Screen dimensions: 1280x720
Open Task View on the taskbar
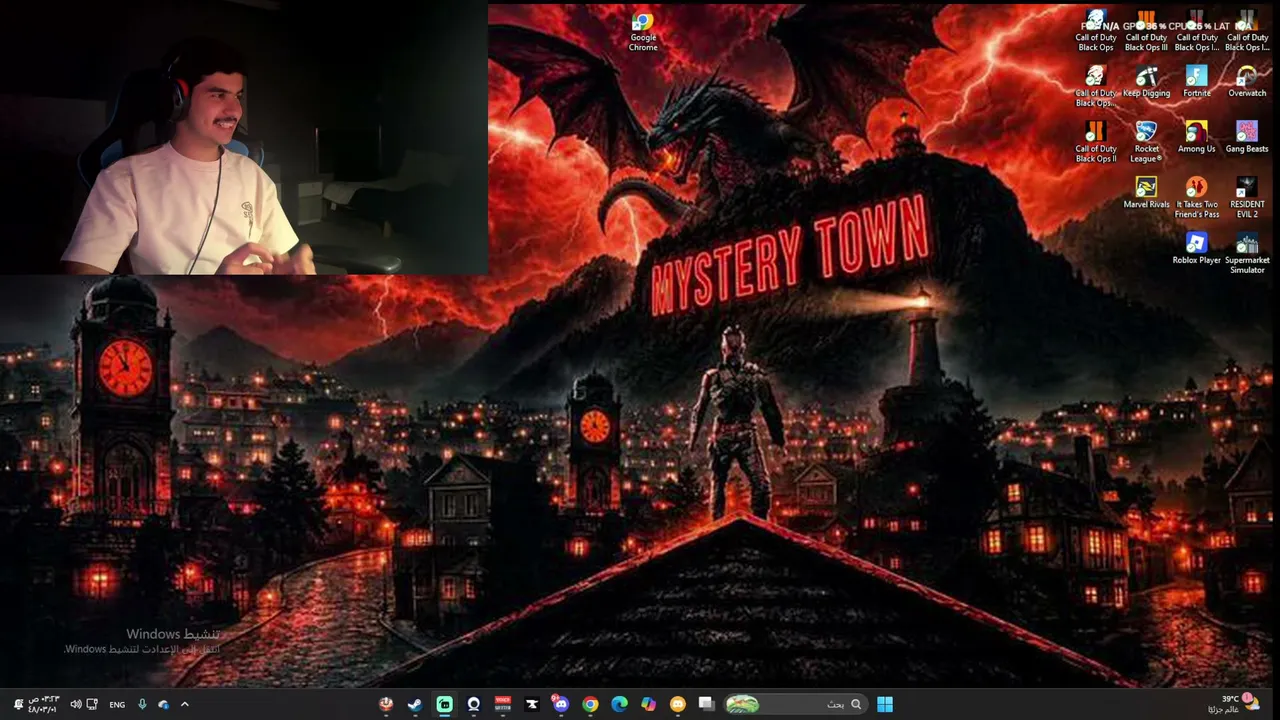(706, 704)
